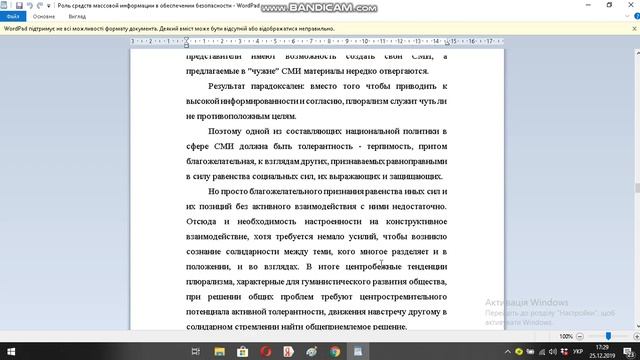The width and height of the screenshot is (640, 360).
Task: Open Customize Quick Access Toolbar dropdown
Action: pos(49,6)
